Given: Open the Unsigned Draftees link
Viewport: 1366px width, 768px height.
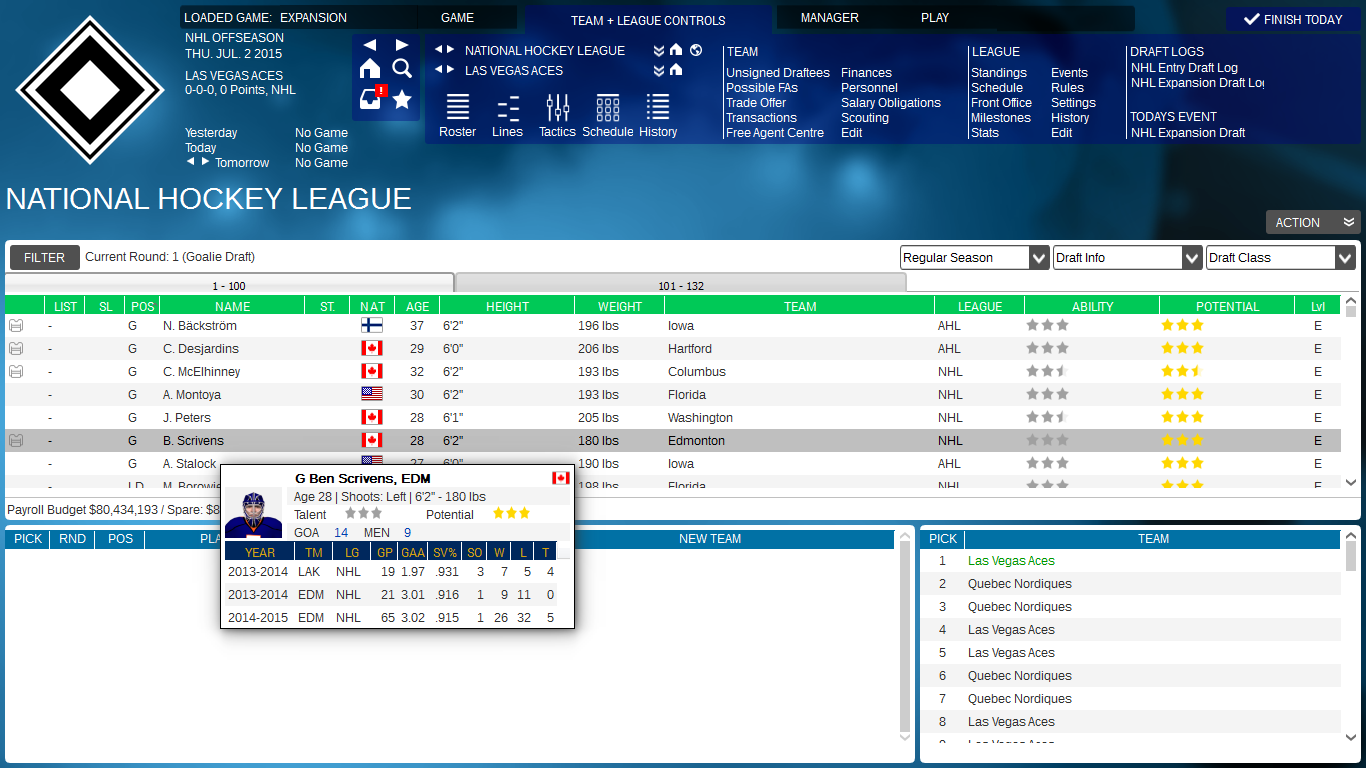Looking at the screenshot, I should click(778, 73).
